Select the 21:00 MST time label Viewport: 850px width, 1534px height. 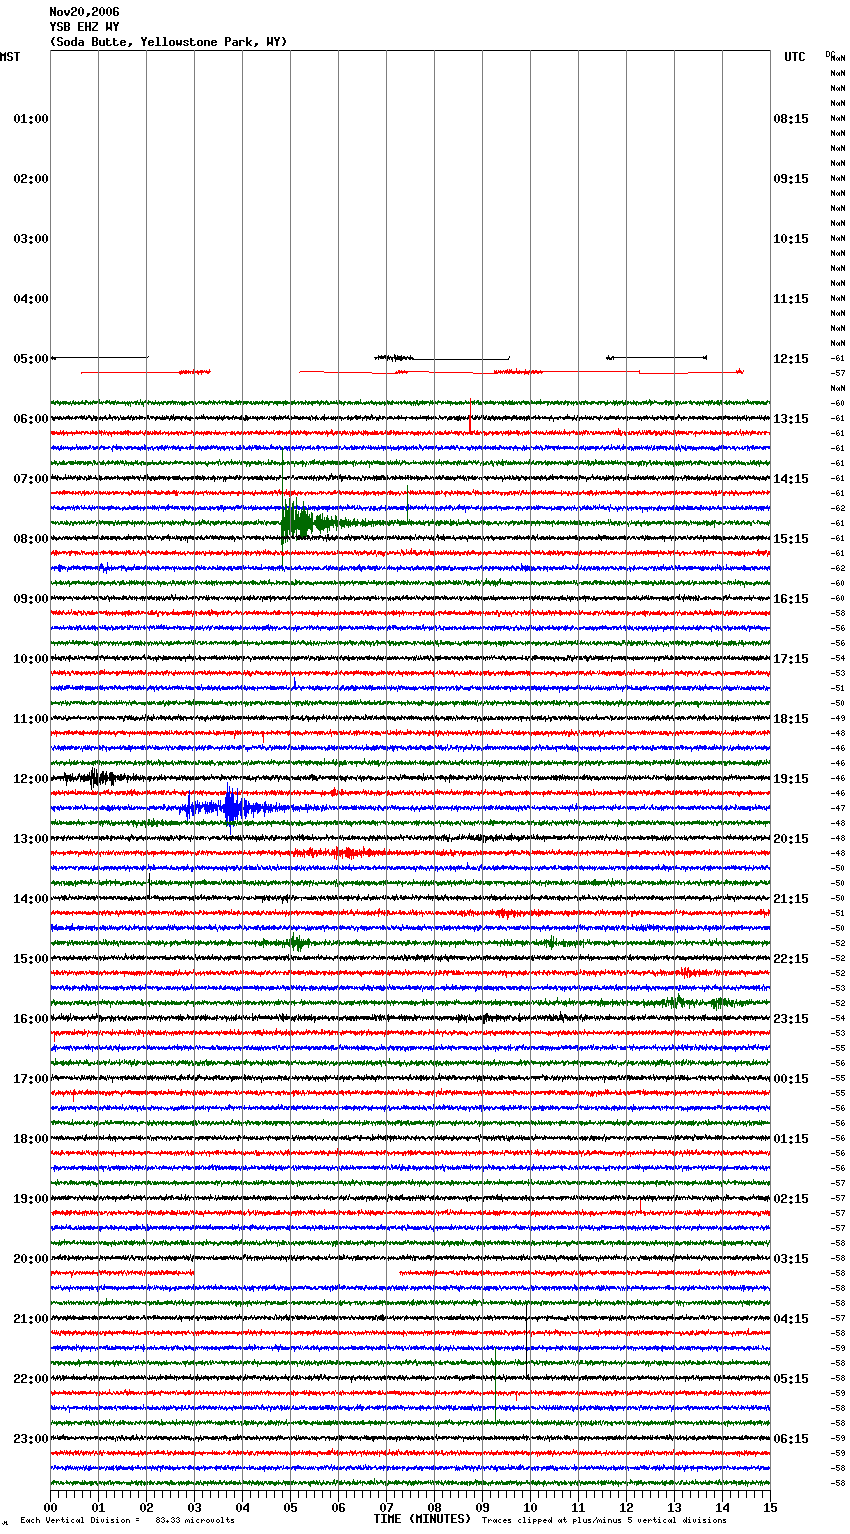point(31,1319)
